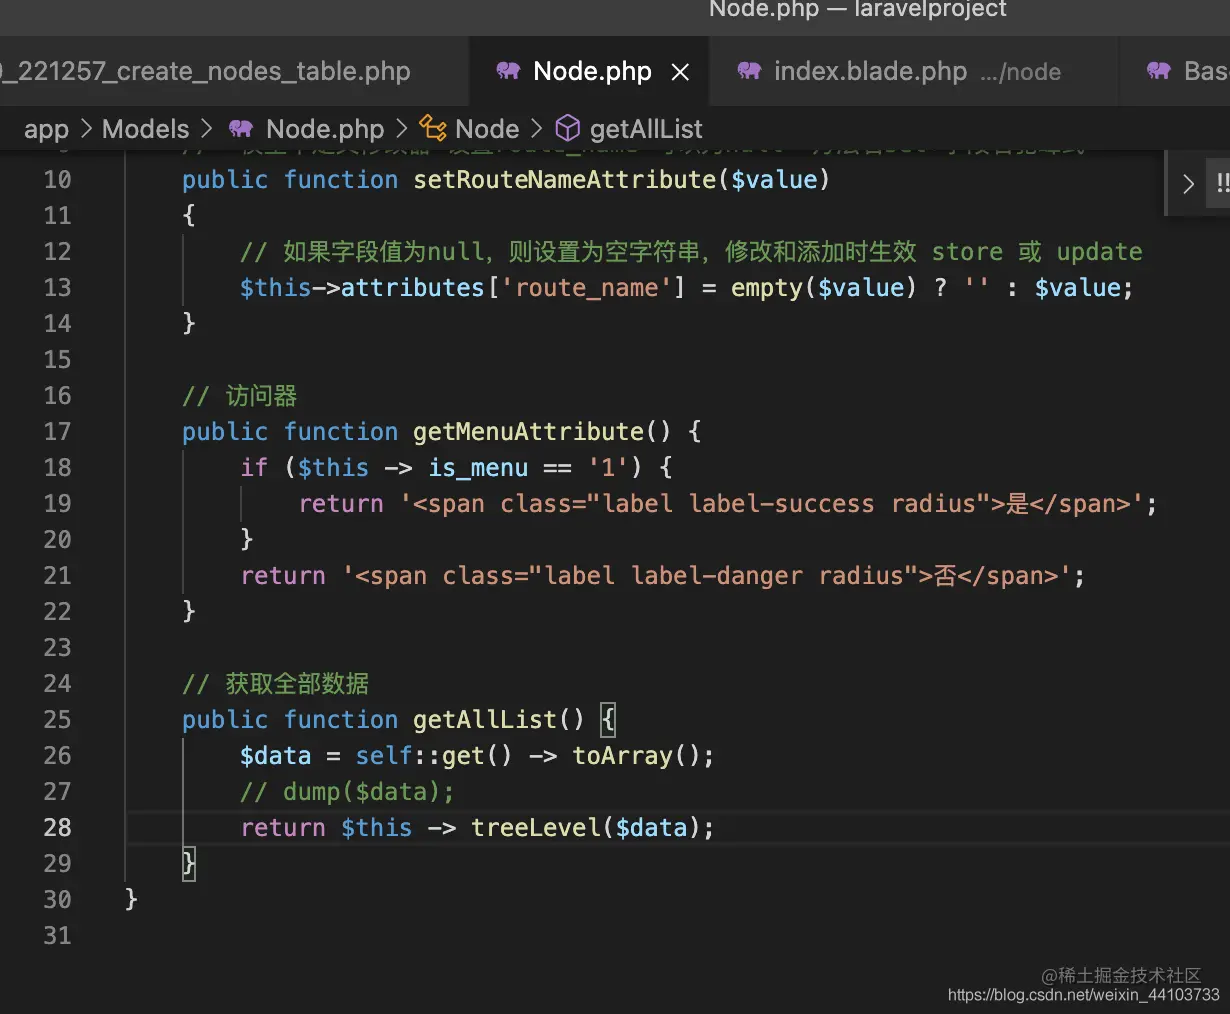Click the class closing brace on line 30
The height and width of the screenshot is (1014, 1230).
pyautogui.click(x=131, y=899)
